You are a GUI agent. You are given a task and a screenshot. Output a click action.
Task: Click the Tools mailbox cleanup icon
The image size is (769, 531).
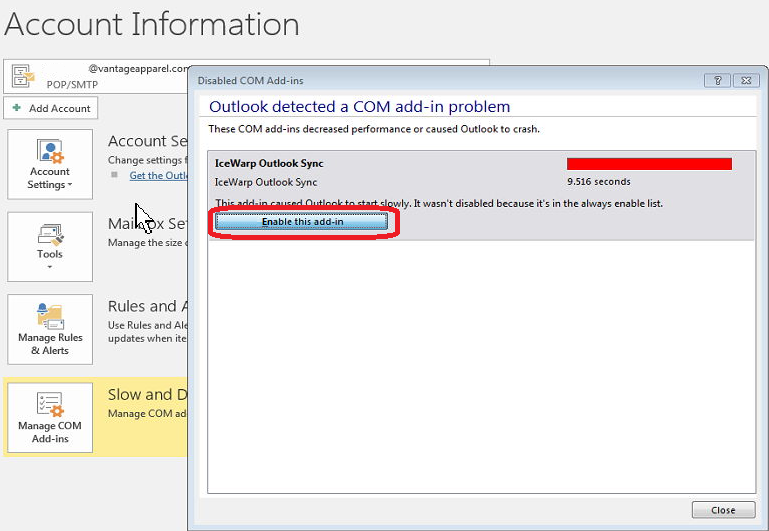[50, 235]
